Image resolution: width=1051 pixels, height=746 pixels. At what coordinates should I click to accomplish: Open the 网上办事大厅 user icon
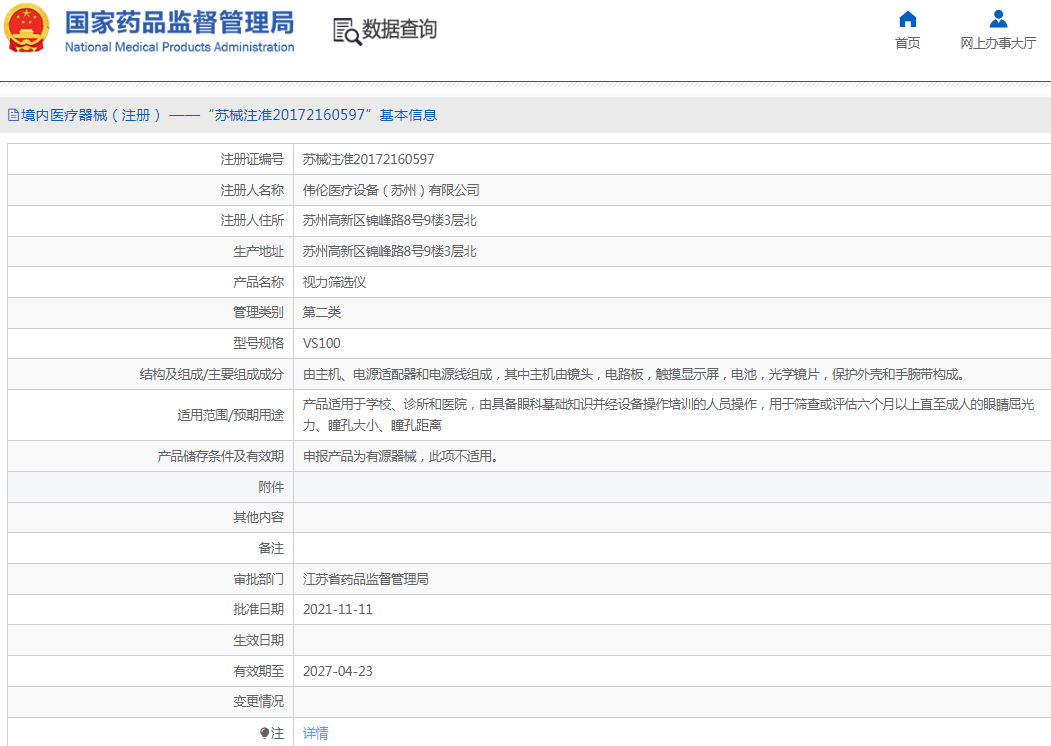point(998,19)
